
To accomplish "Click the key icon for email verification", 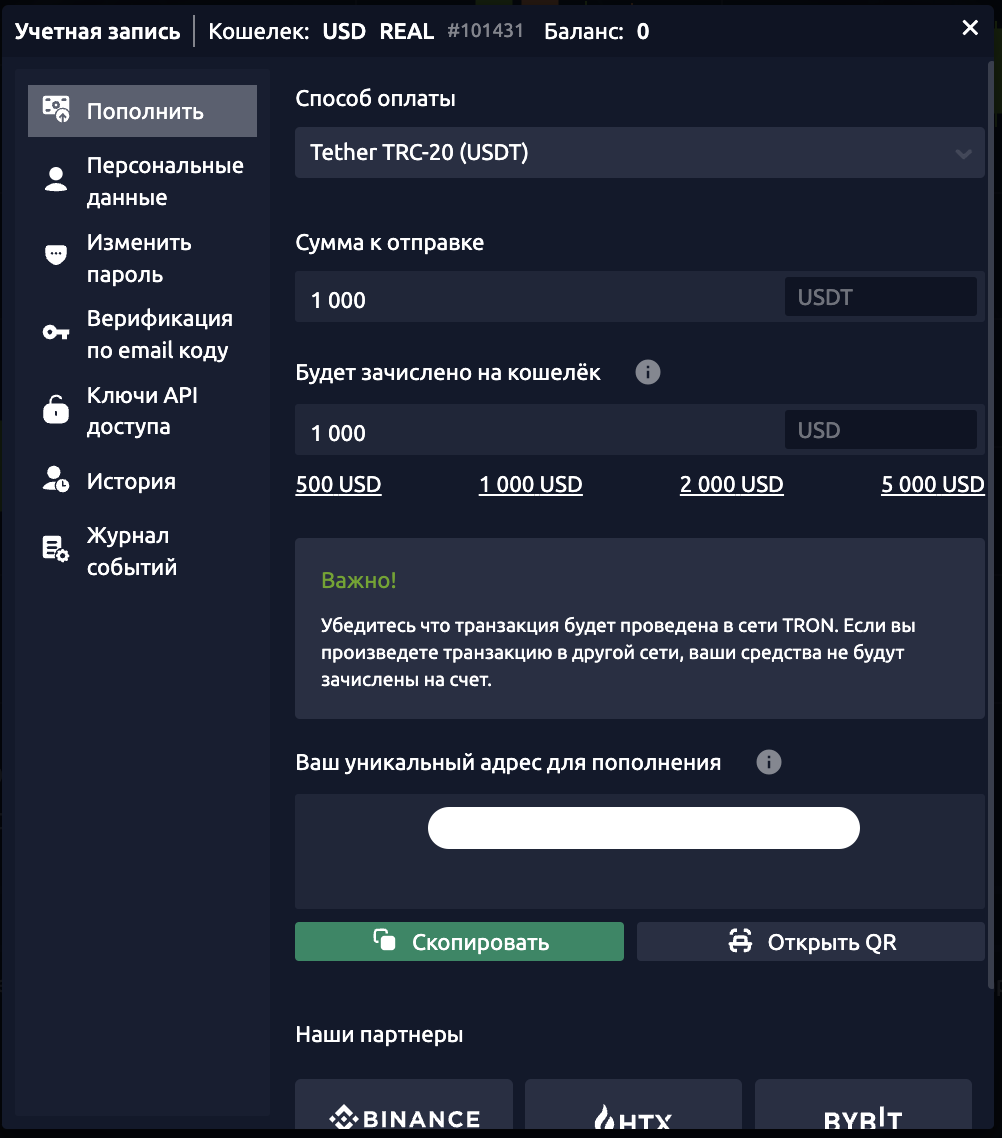I will click(56, 333).
